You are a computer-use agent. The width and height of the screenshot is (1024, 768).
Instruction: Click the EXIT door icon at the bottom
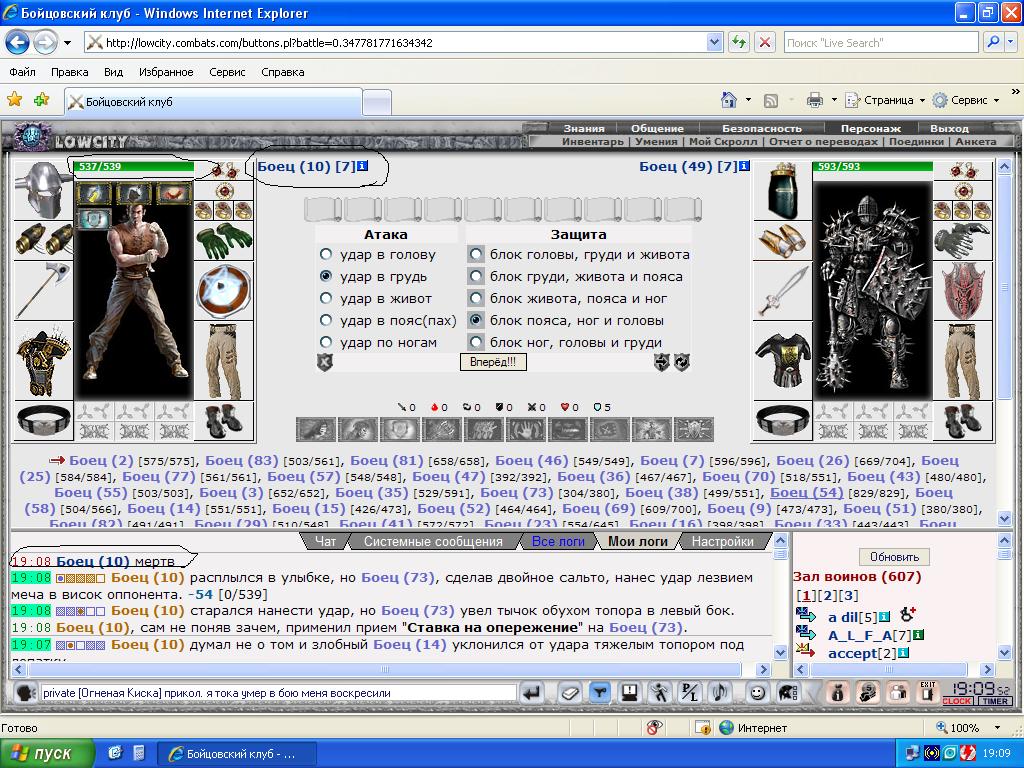[927, 692]
